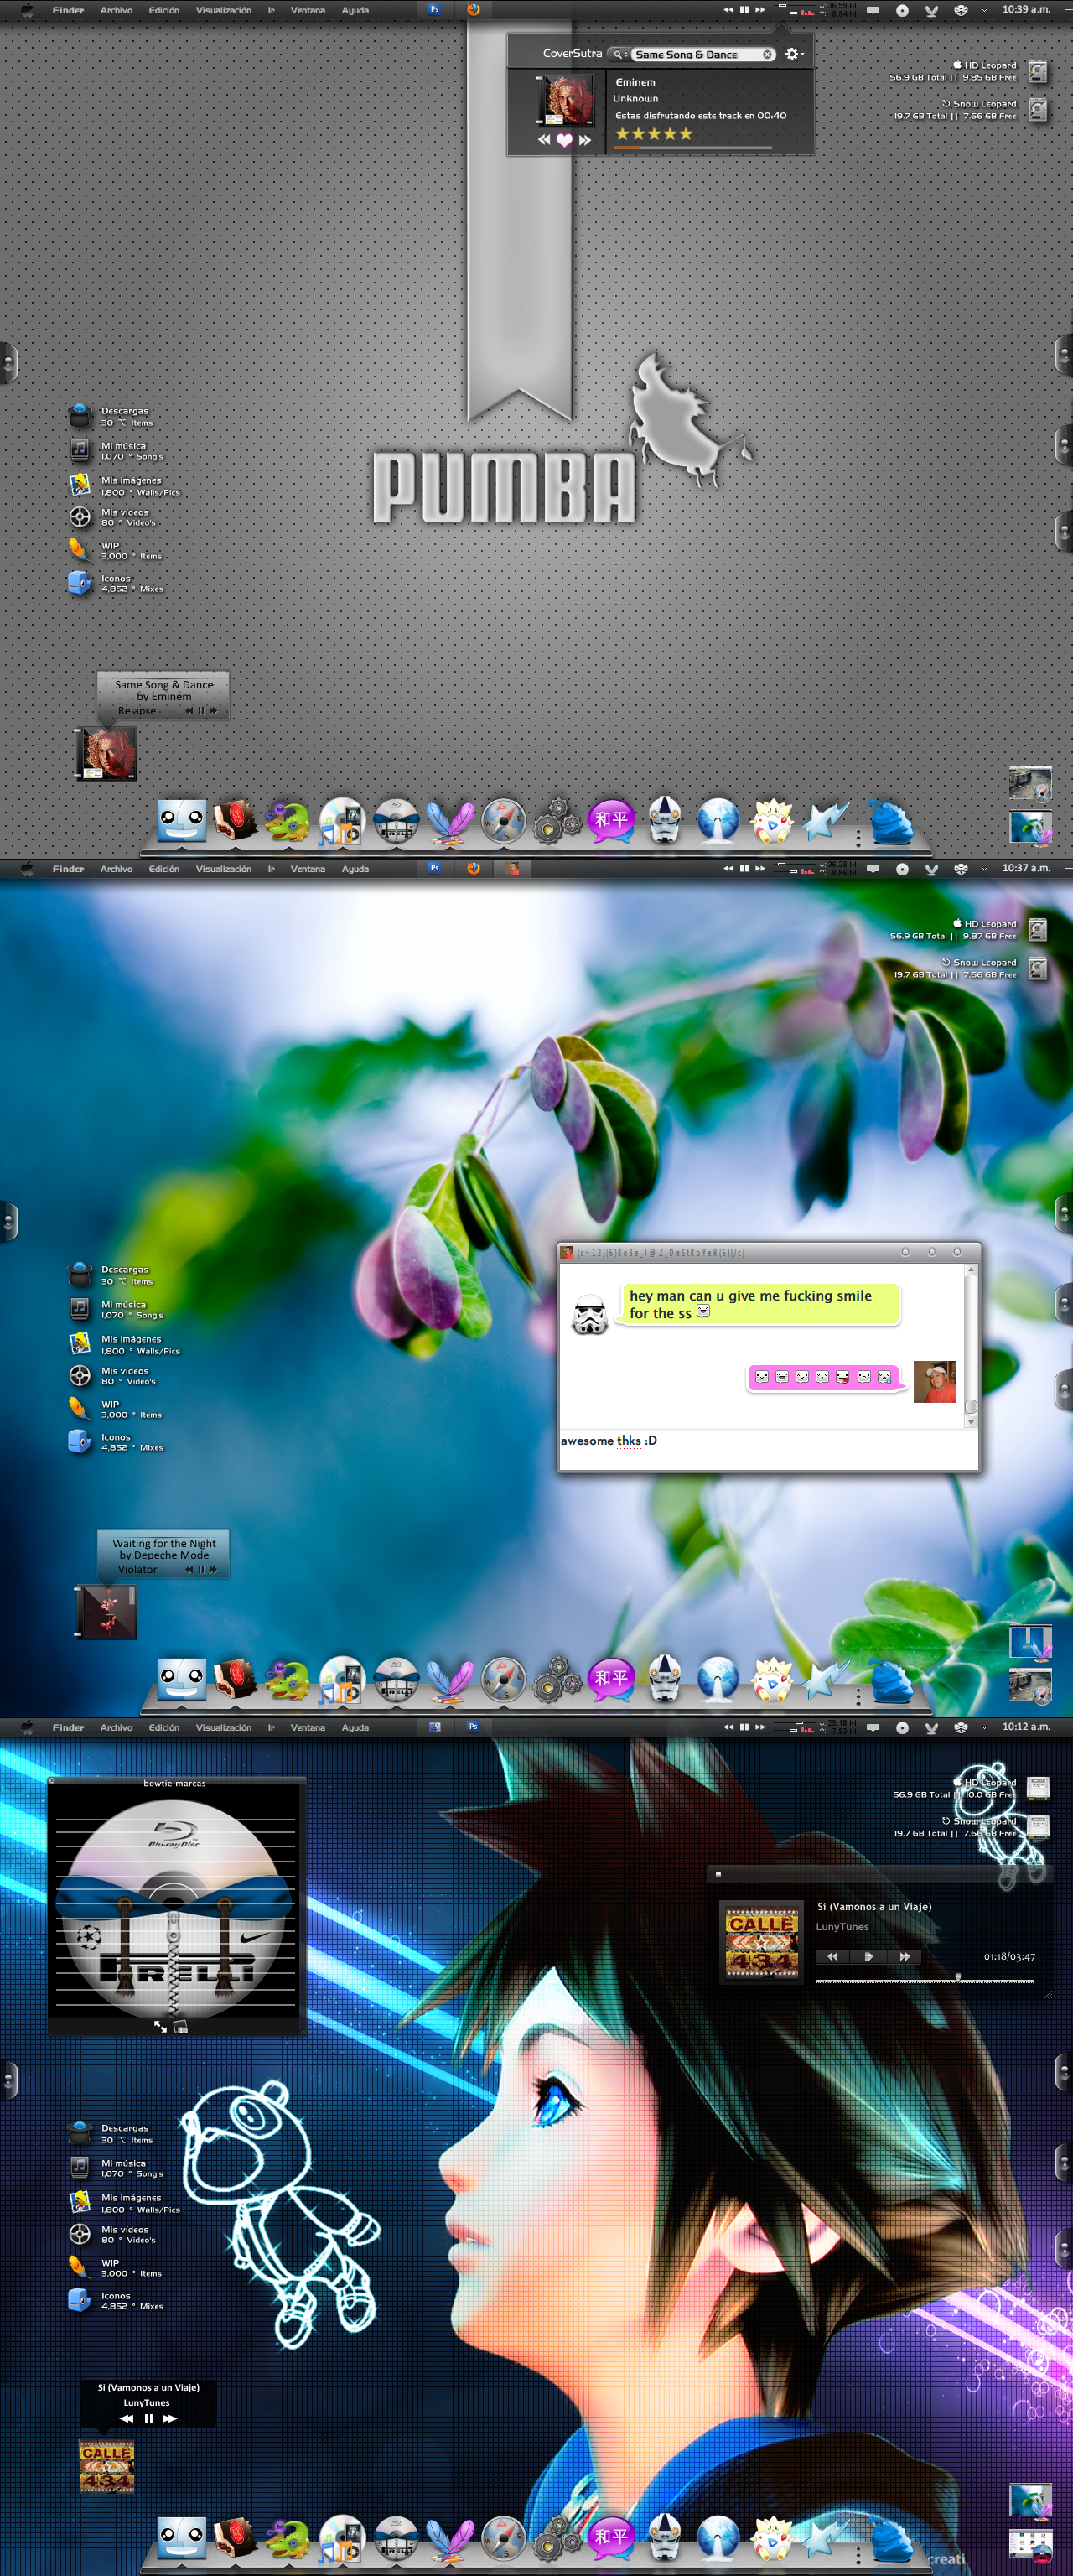The width and height of the screenshot is (1073, 2576).
Task: Open the Ventana menu in the 10:37 menu bar
Action: pyautogui.click(x=308, y=869)
